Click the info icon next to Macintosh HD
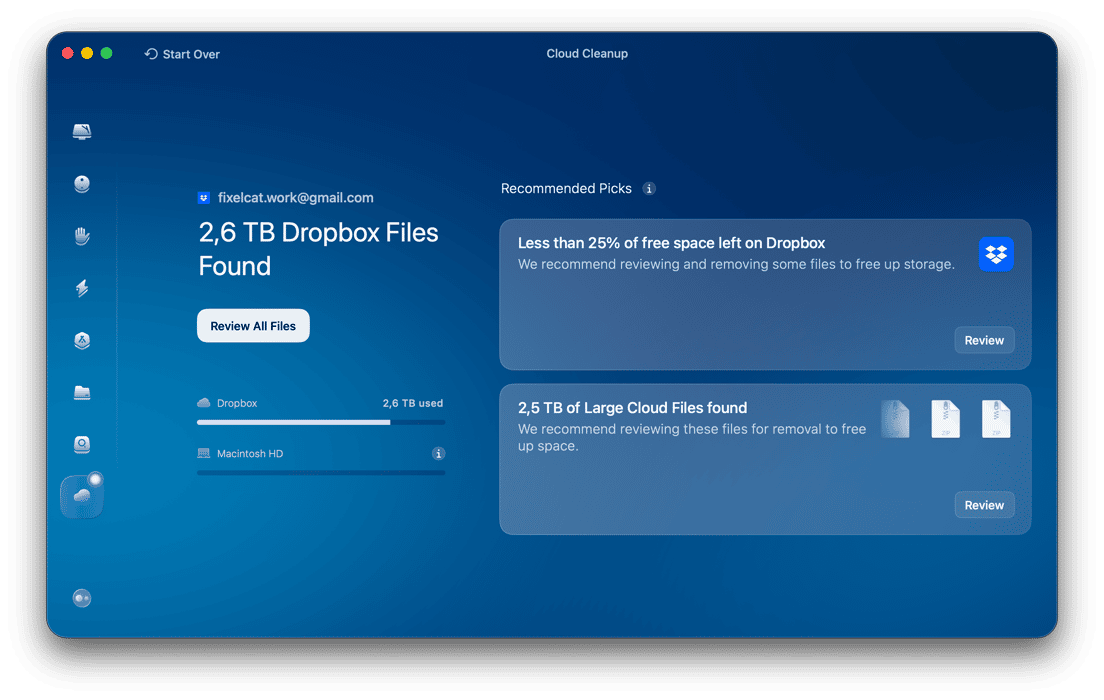 pos(437,453)
